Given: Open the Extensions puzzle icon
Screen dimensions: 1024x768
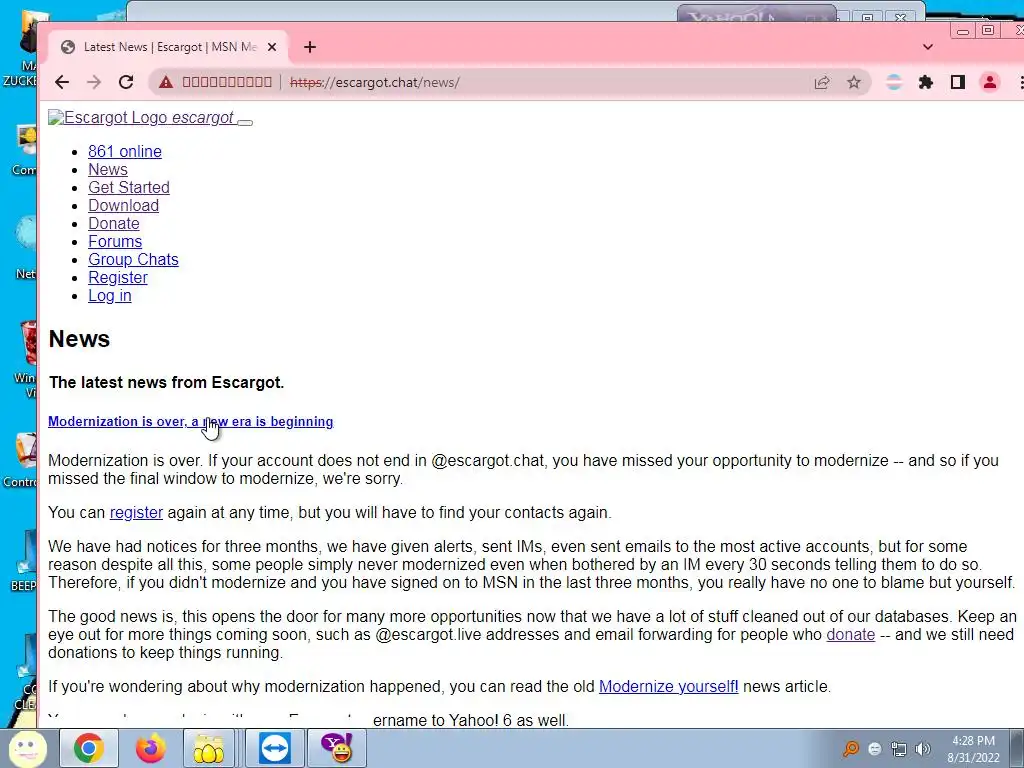Looking at the screenshot, I should 925,82.
